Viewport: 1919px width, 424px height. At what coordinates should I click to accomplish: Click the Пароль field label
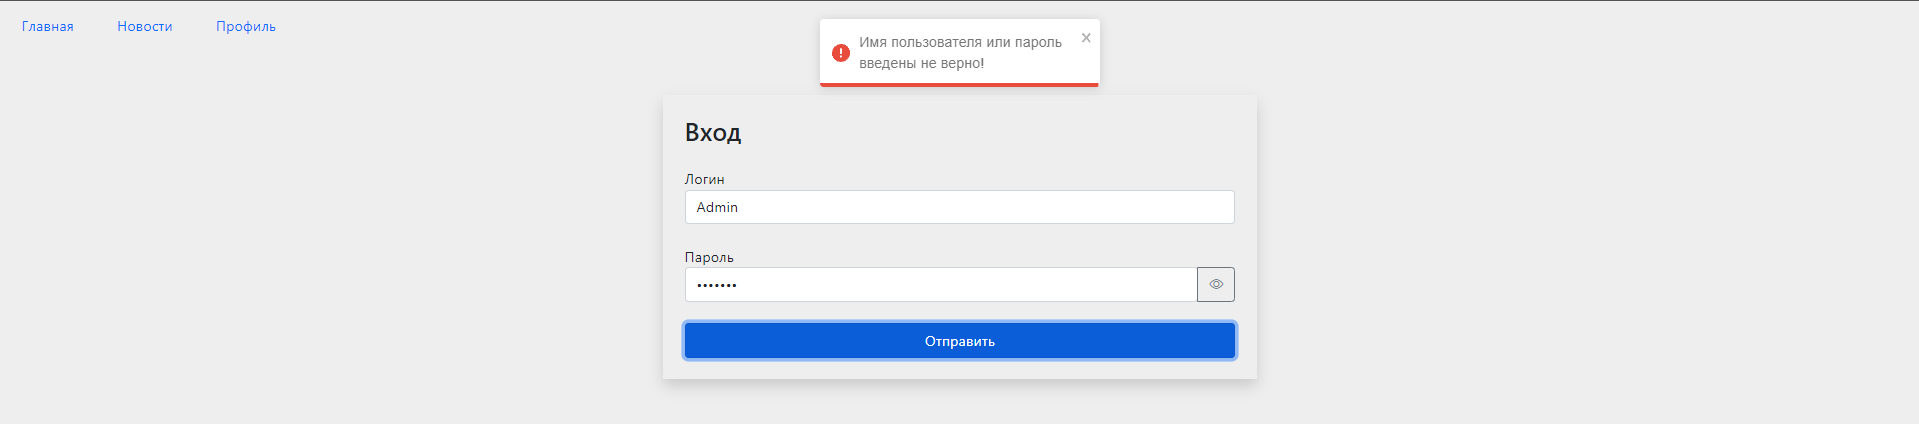point(709,257)
